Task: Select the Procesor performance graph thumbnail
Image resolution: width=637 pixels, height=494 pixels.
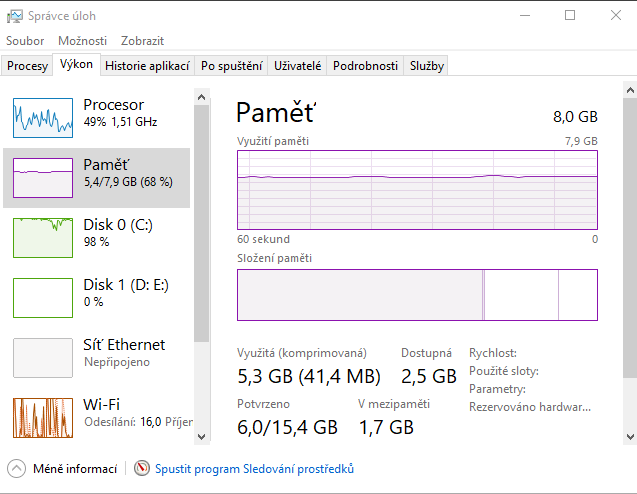Action: [x=43, y=117]
